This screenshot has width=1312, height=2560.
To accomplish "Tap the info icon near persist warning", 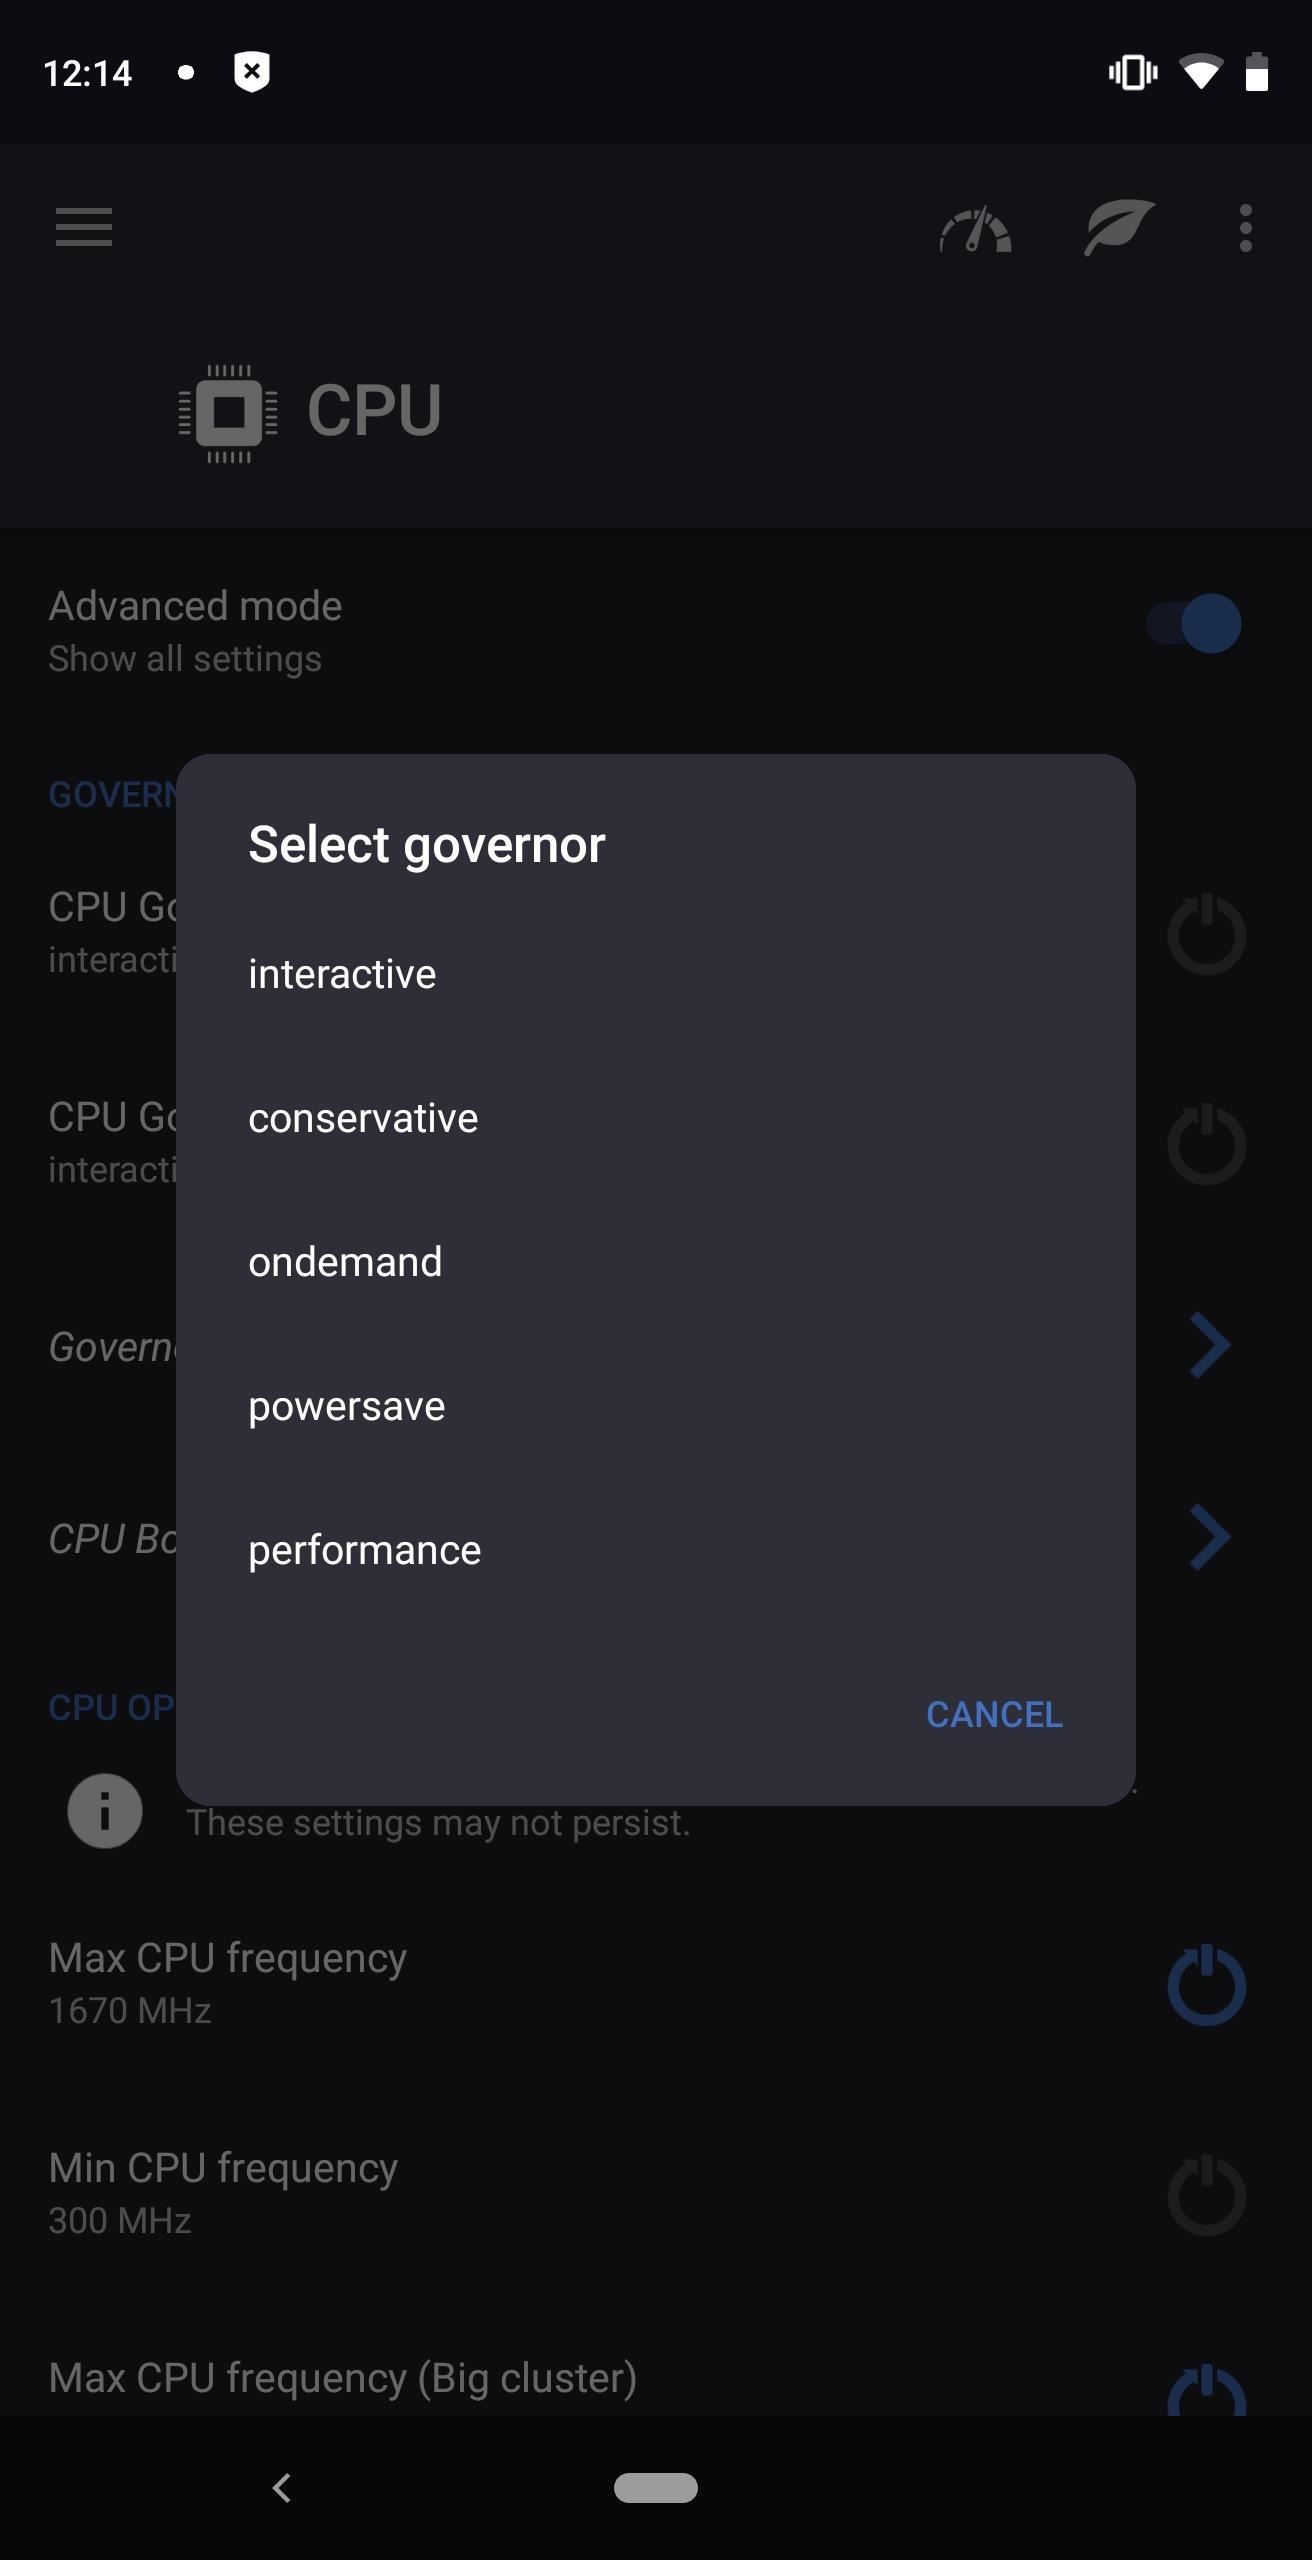I will pyautogui.click(x=105, y=1811).
